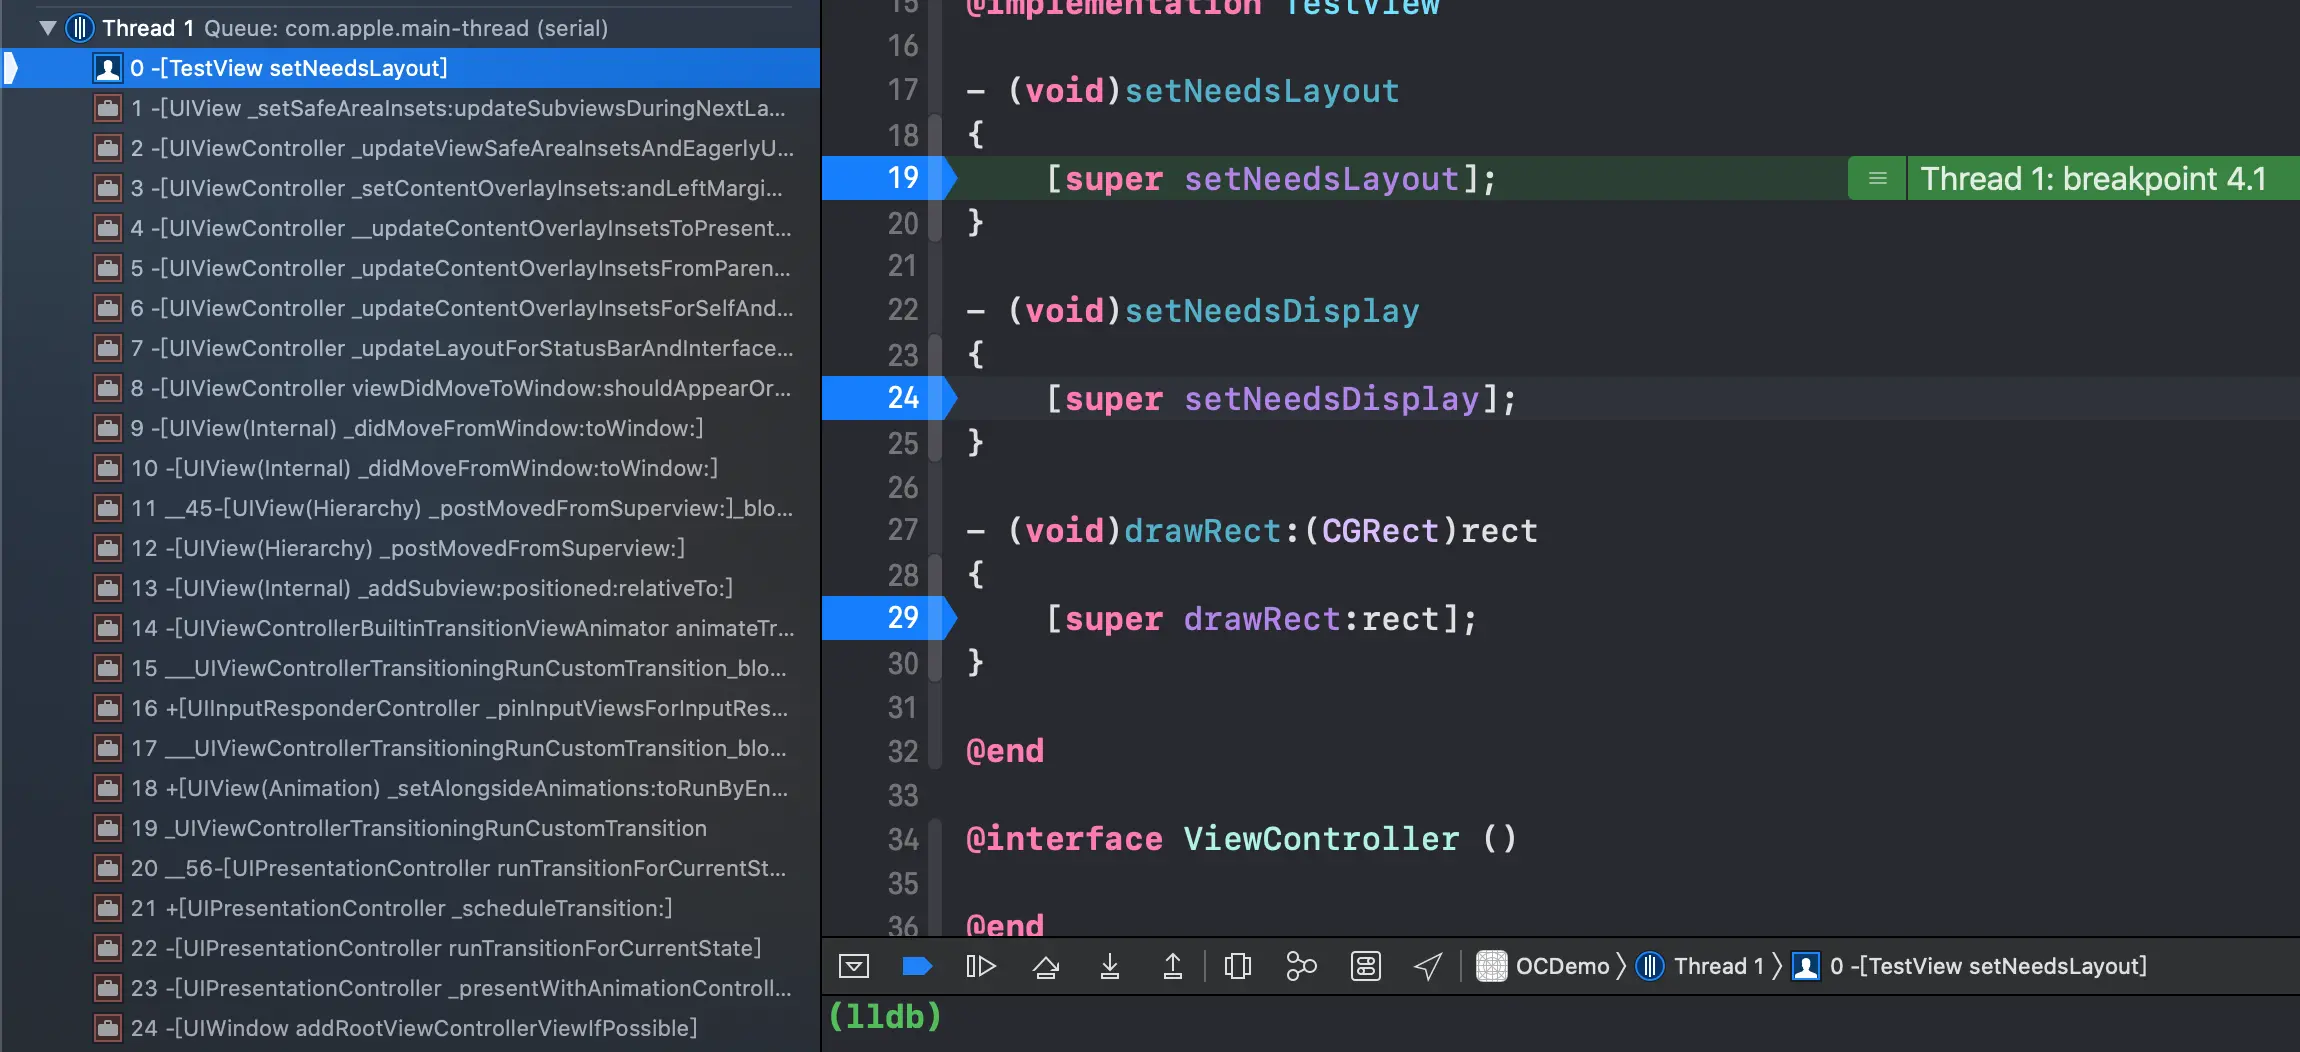Open the OCDemo process in jump bar
The image size is (2300, 1052).
[1544, 966]
